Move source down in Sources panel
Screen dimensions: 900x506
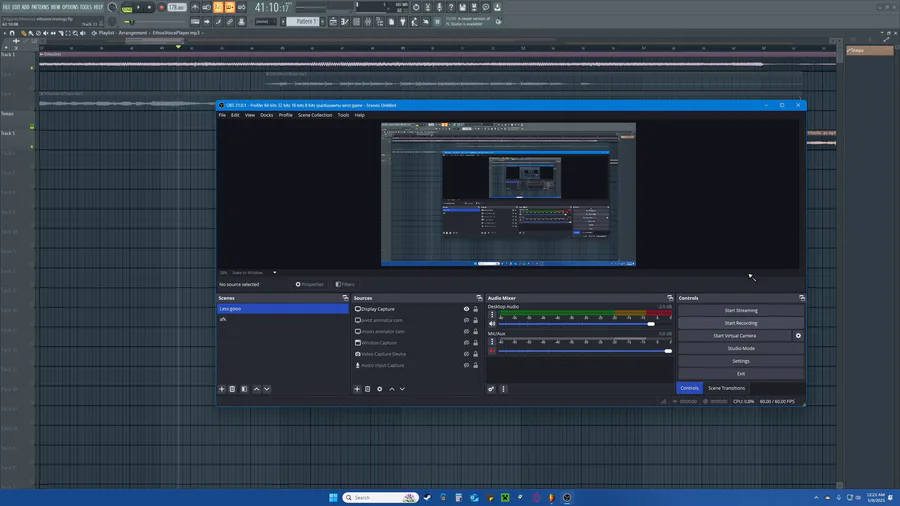point(402,389)
